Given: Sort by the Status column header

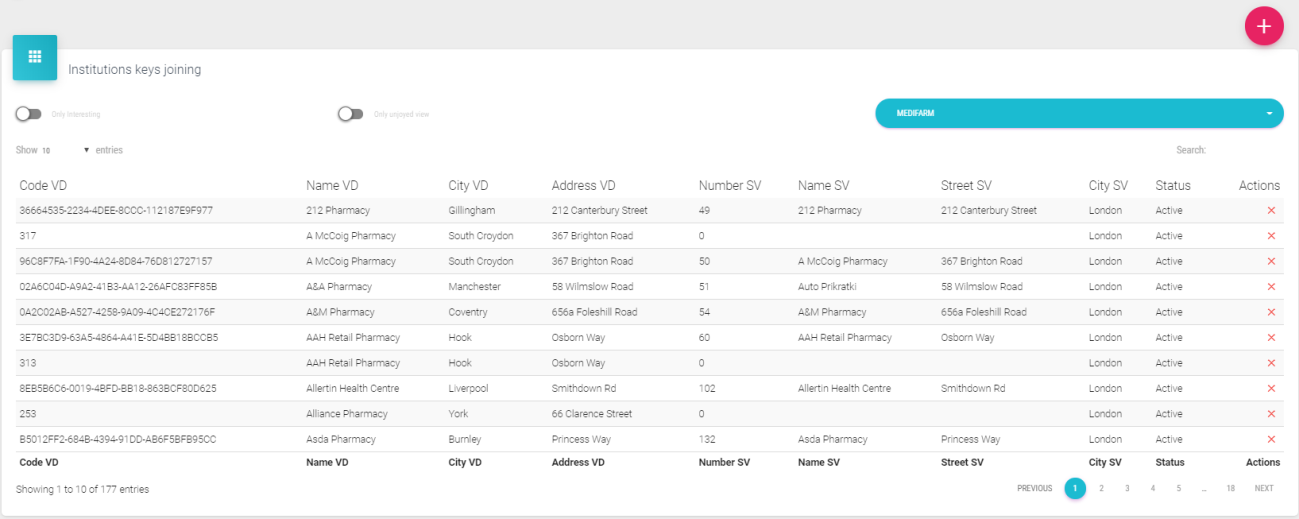Looking at the screenshot, I should coord(1172,185).
